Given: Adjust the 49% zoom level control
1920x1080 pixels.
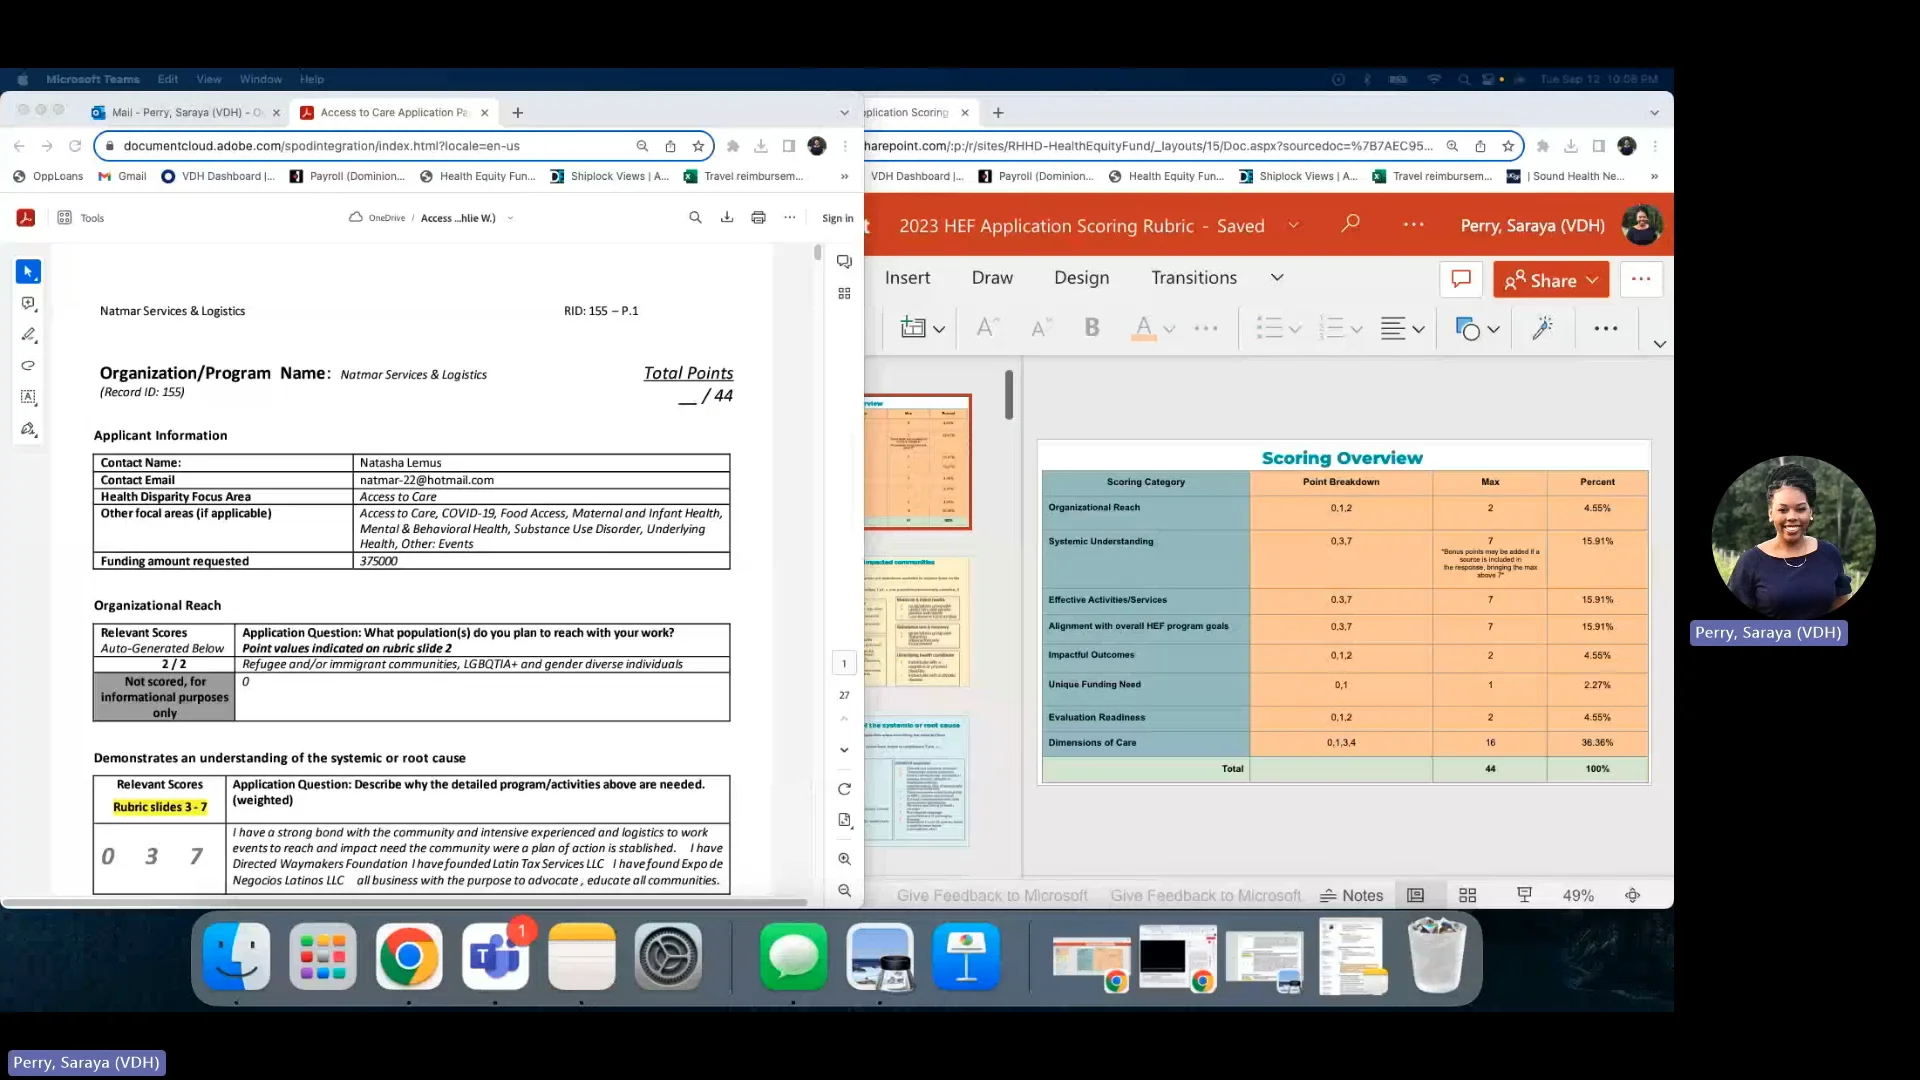Looking at the screenshot, I should pos(1578,895).
